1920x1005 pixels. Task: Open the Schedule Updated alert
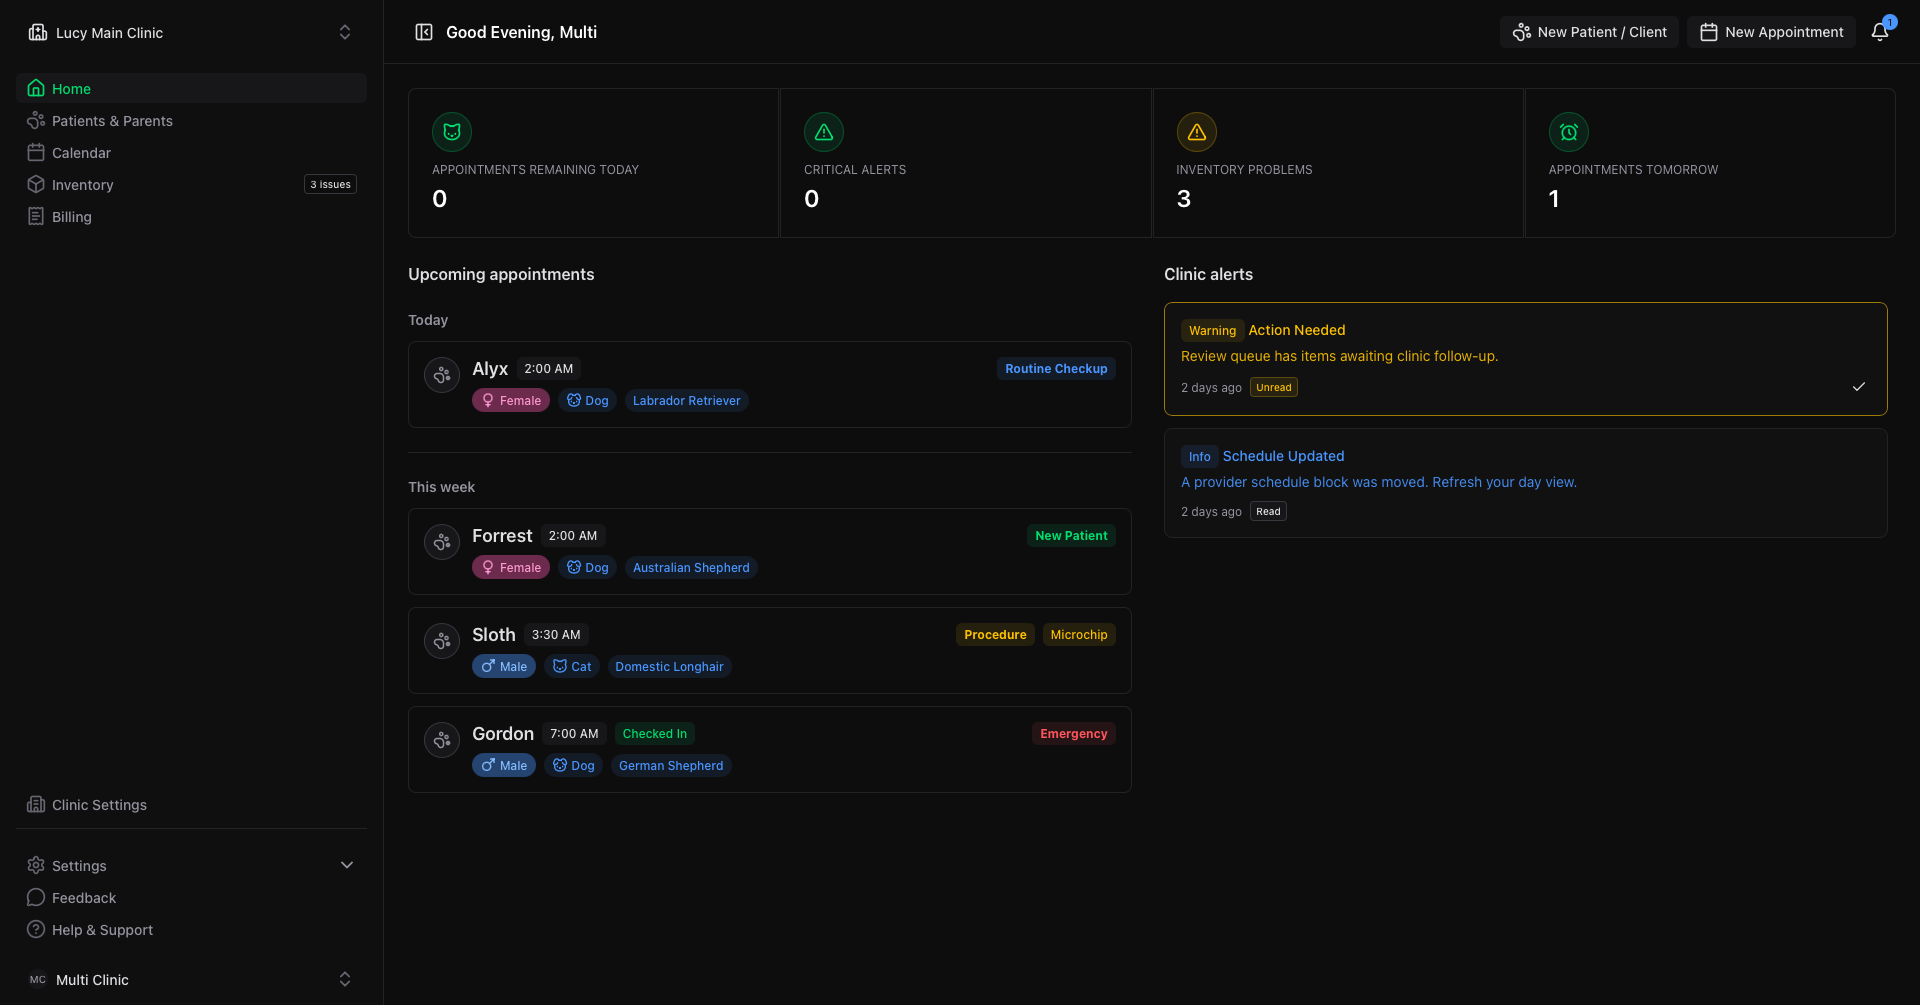[1526, 483]
